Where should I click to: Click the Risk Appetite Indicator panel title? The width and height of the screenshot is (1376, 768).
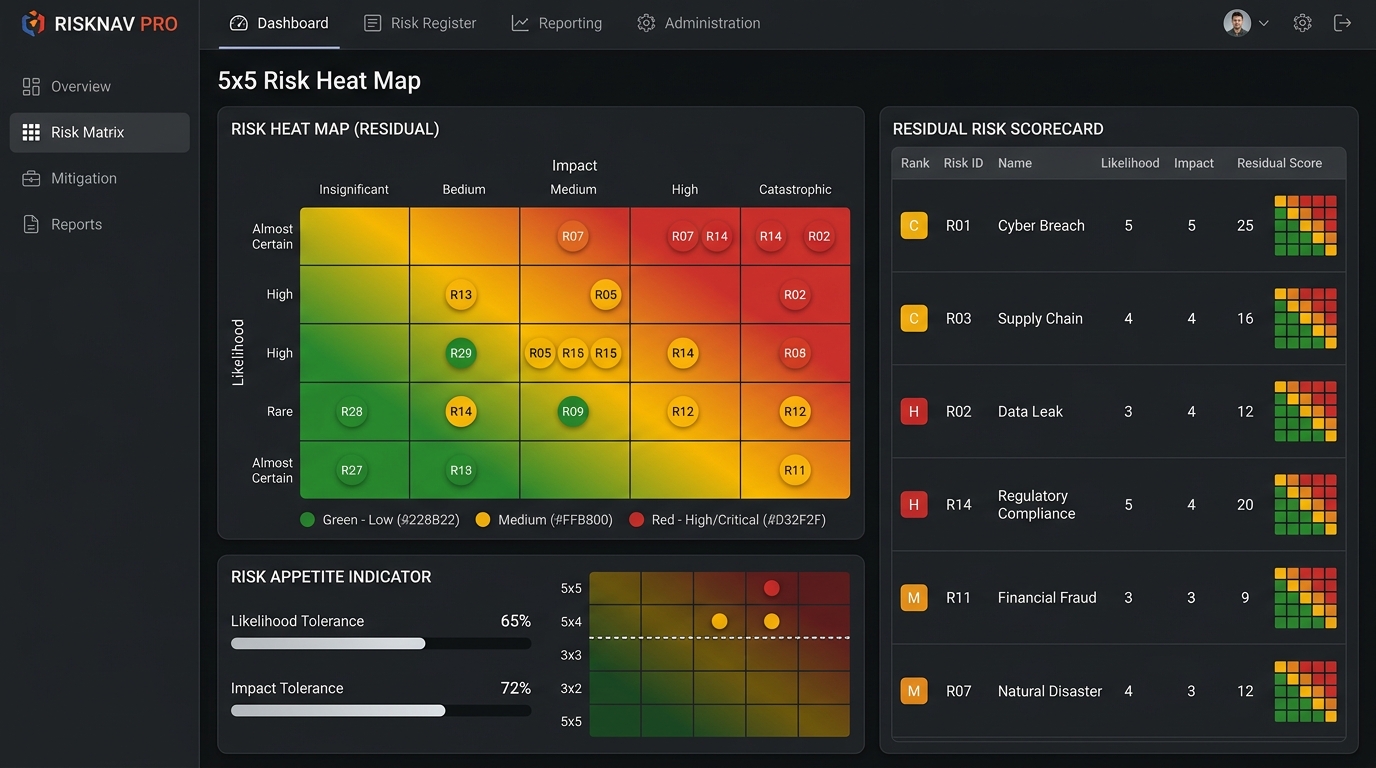(331, 577)
